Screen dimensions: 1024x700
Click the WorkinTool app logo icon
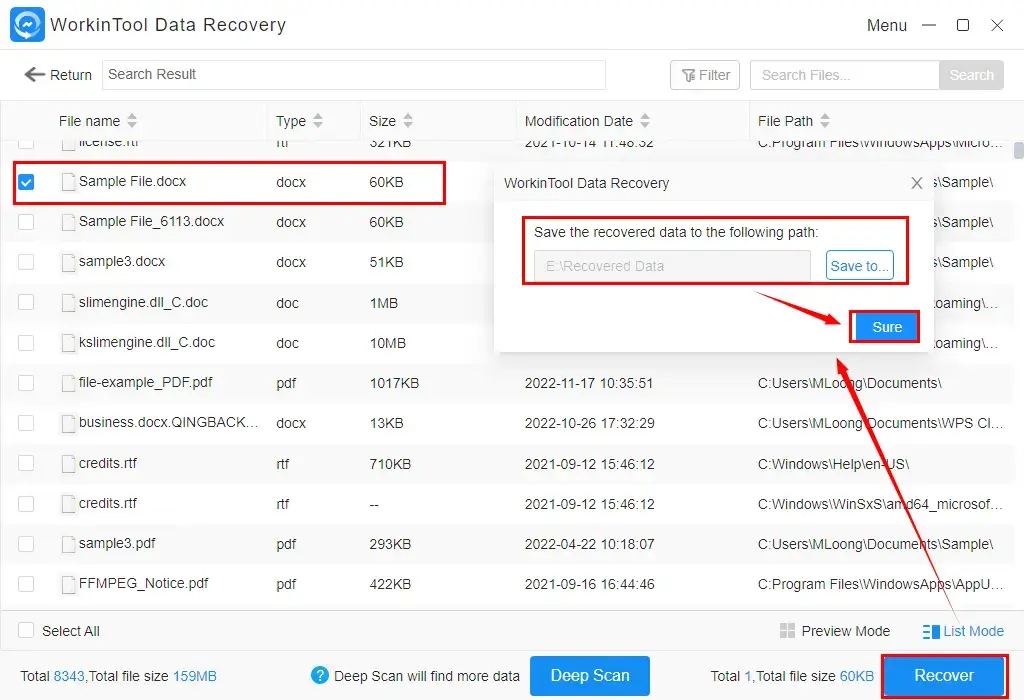click(x=27, y=25)
